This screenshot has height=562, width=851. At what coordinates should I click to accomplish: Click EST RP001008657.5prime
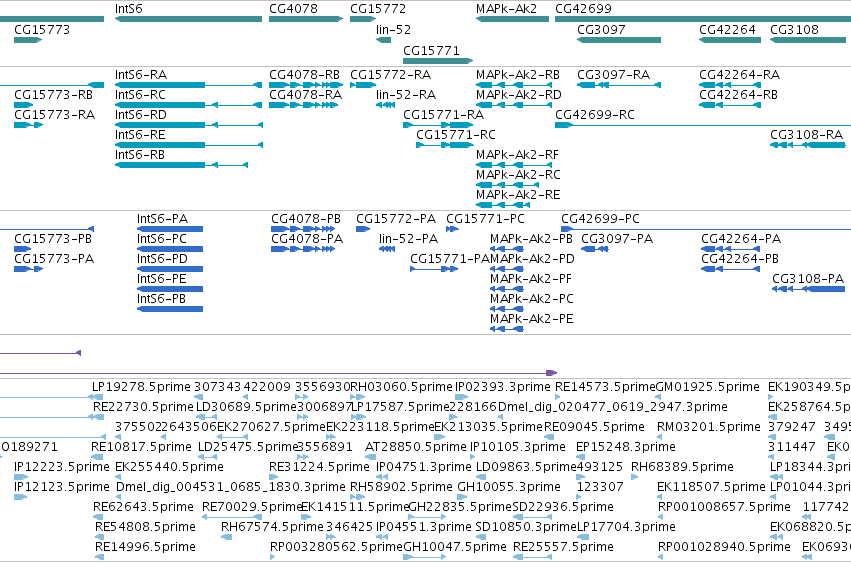(724, 507)
